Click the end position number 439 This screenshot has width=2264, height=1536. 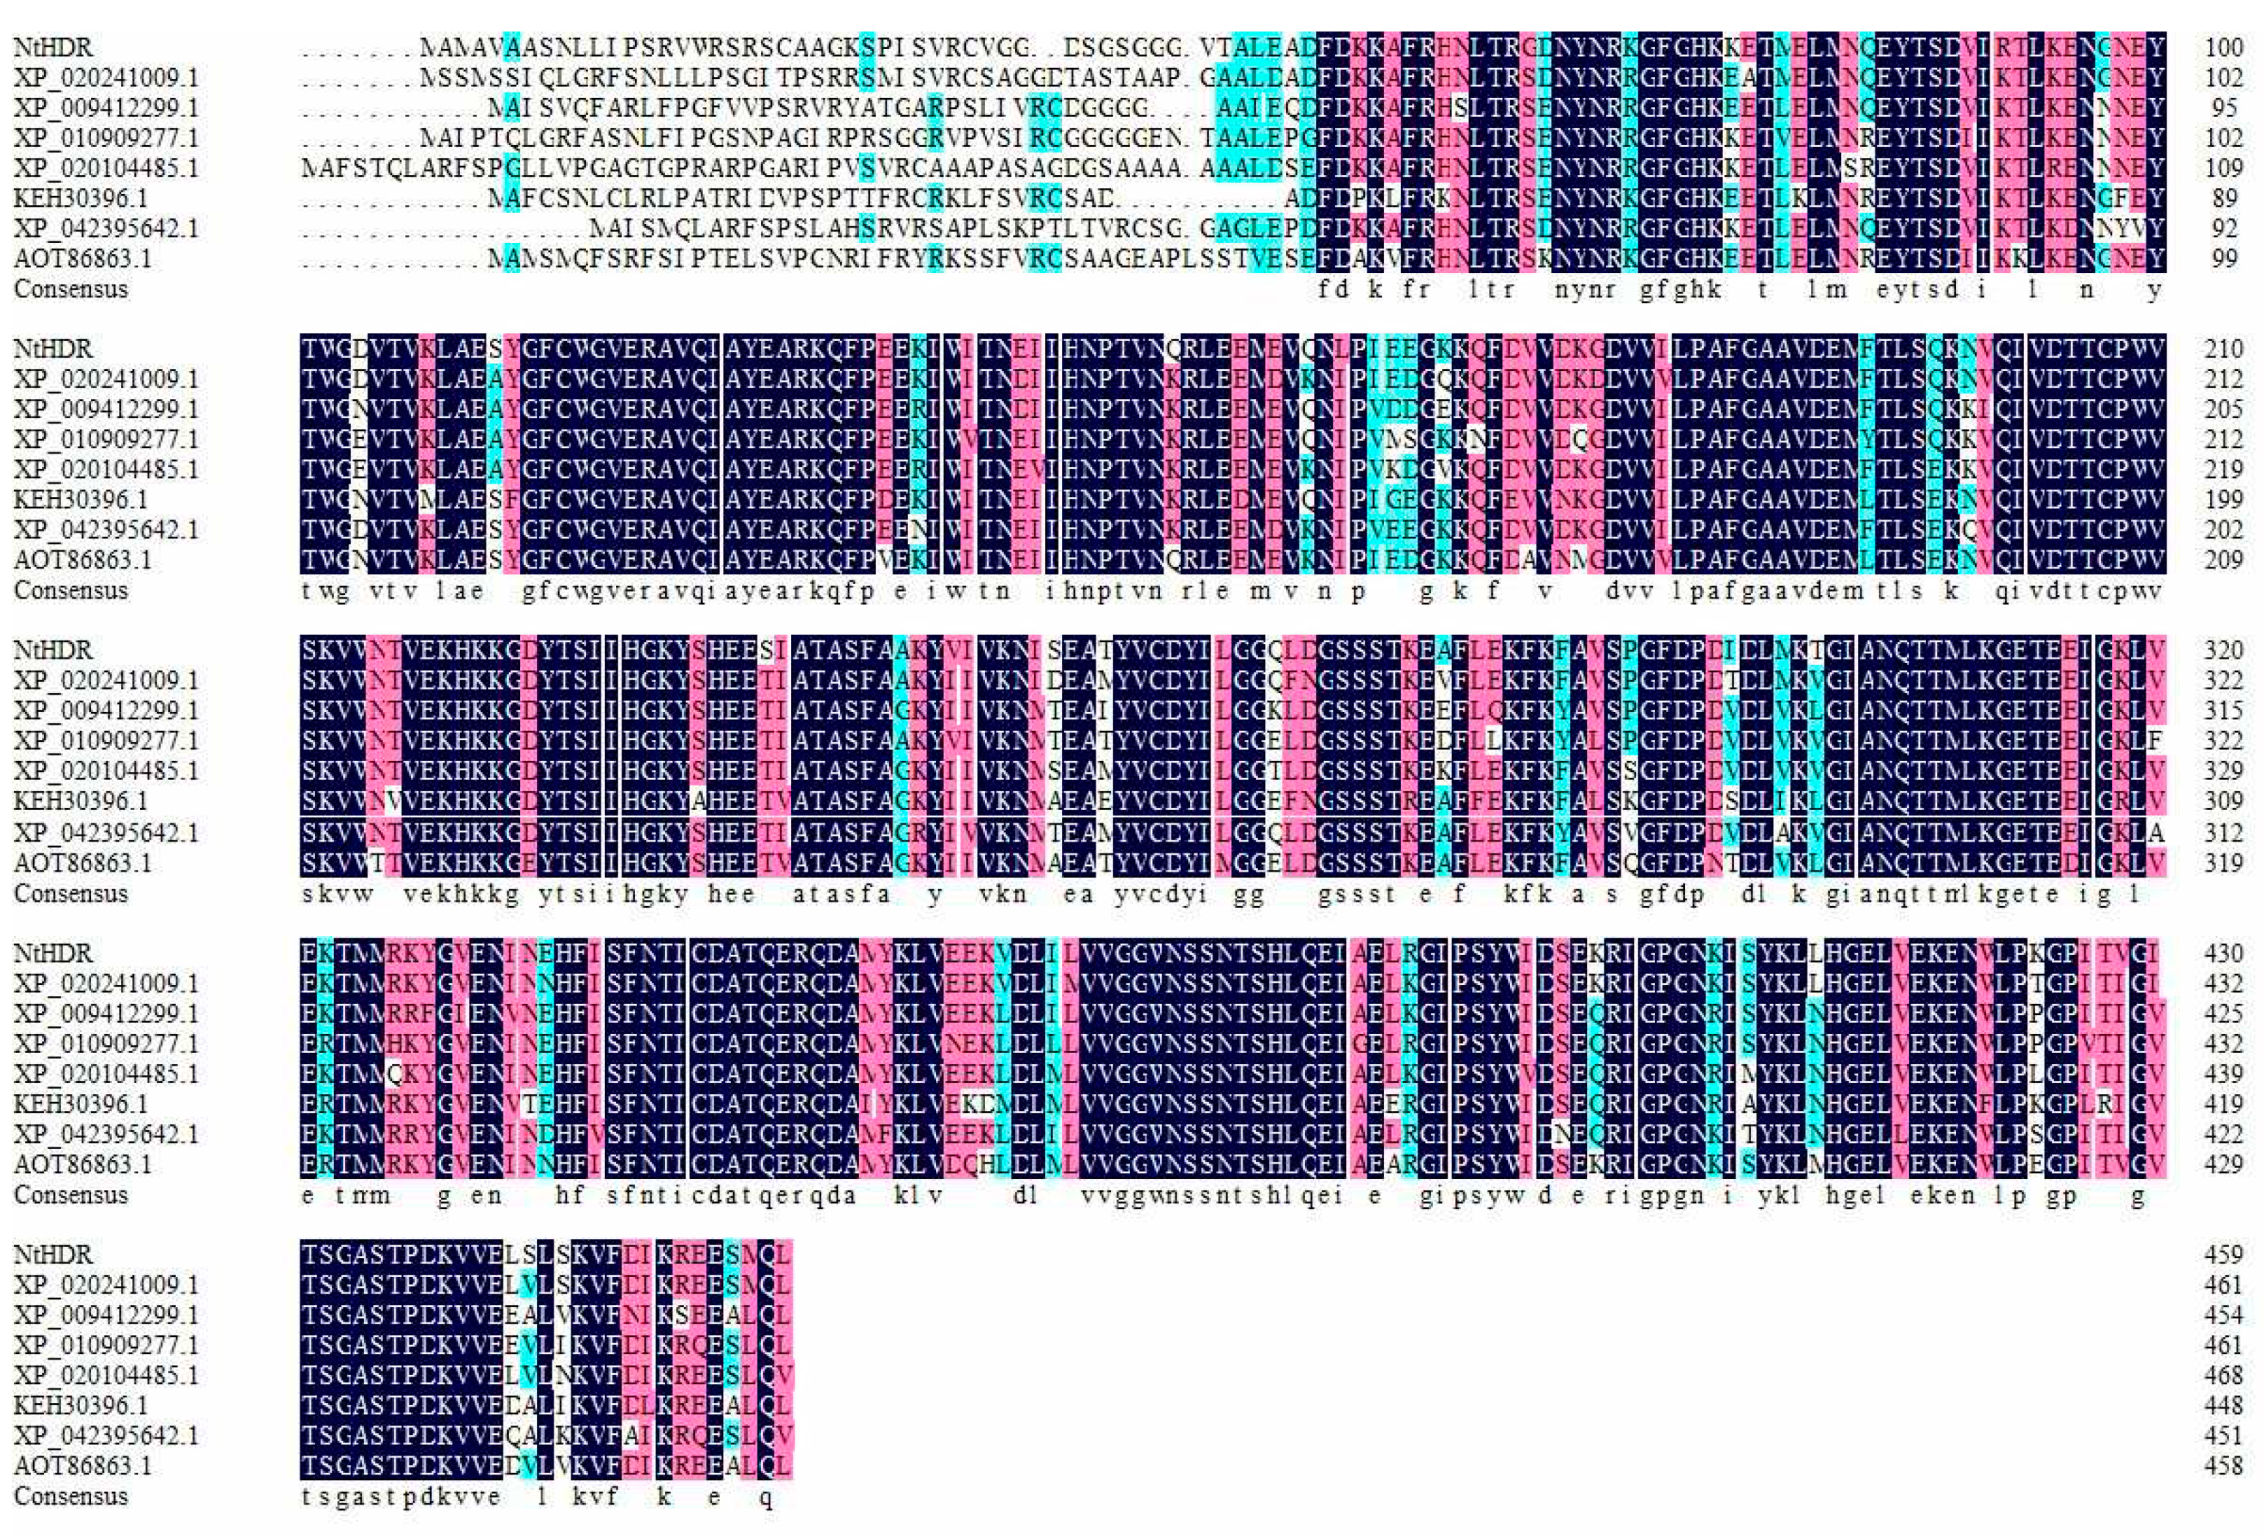click(x=2223, y=1074)
